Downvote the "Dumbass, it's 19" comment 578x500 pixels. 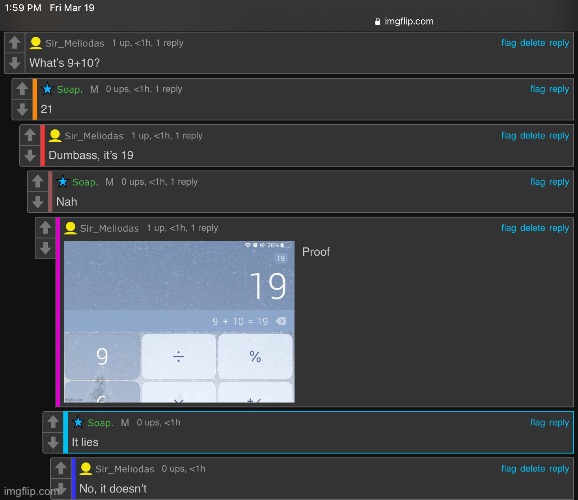point(30,156)
